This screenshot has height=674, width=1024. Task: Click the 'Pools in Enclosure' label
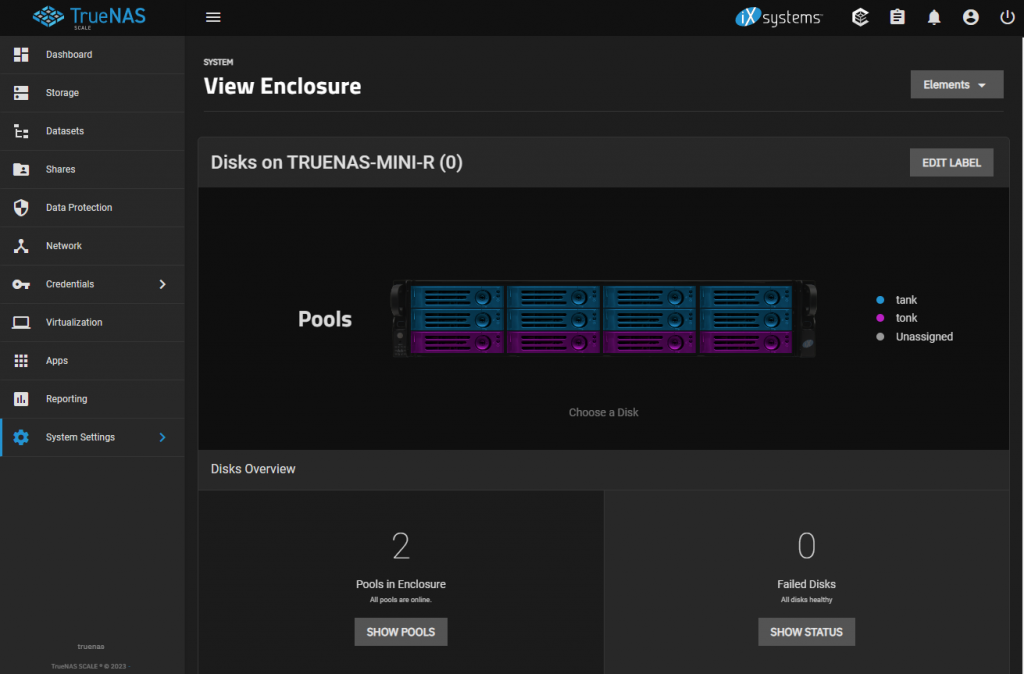pyautogui.click(x=401, y=585)
